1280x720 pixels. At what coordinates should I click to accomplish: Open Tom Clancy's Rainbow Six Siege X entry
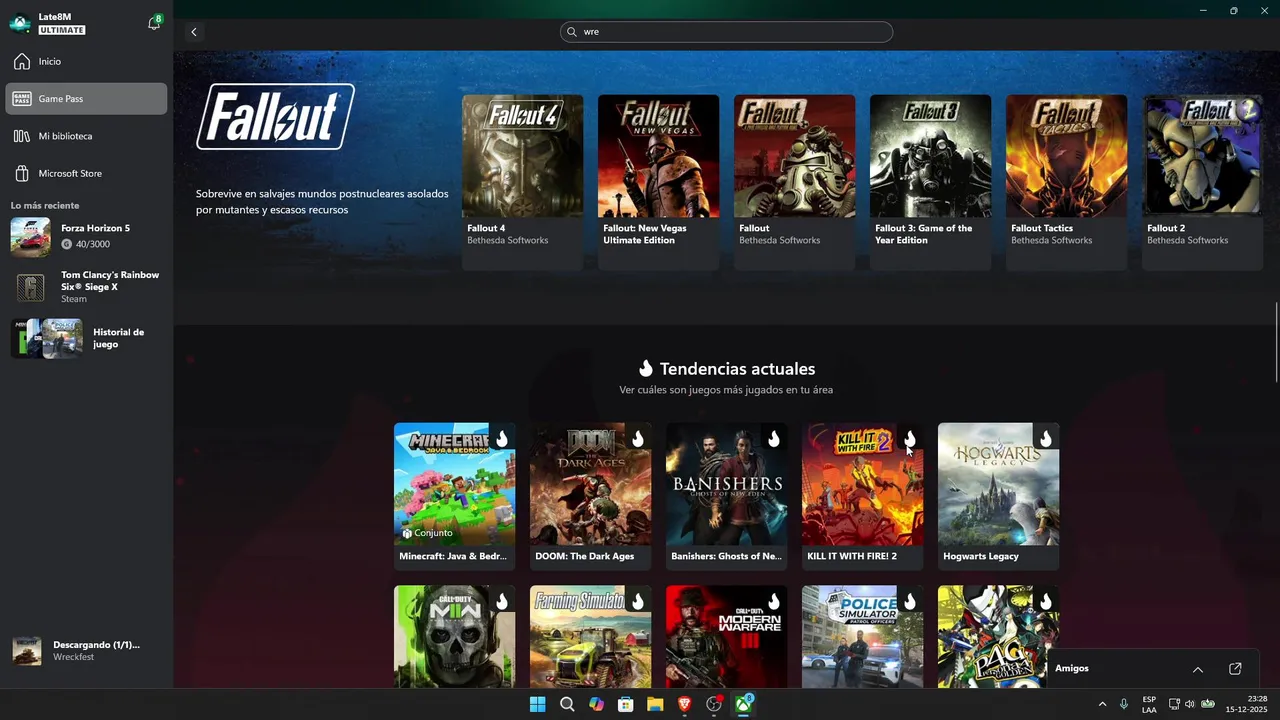coord(86,287)
